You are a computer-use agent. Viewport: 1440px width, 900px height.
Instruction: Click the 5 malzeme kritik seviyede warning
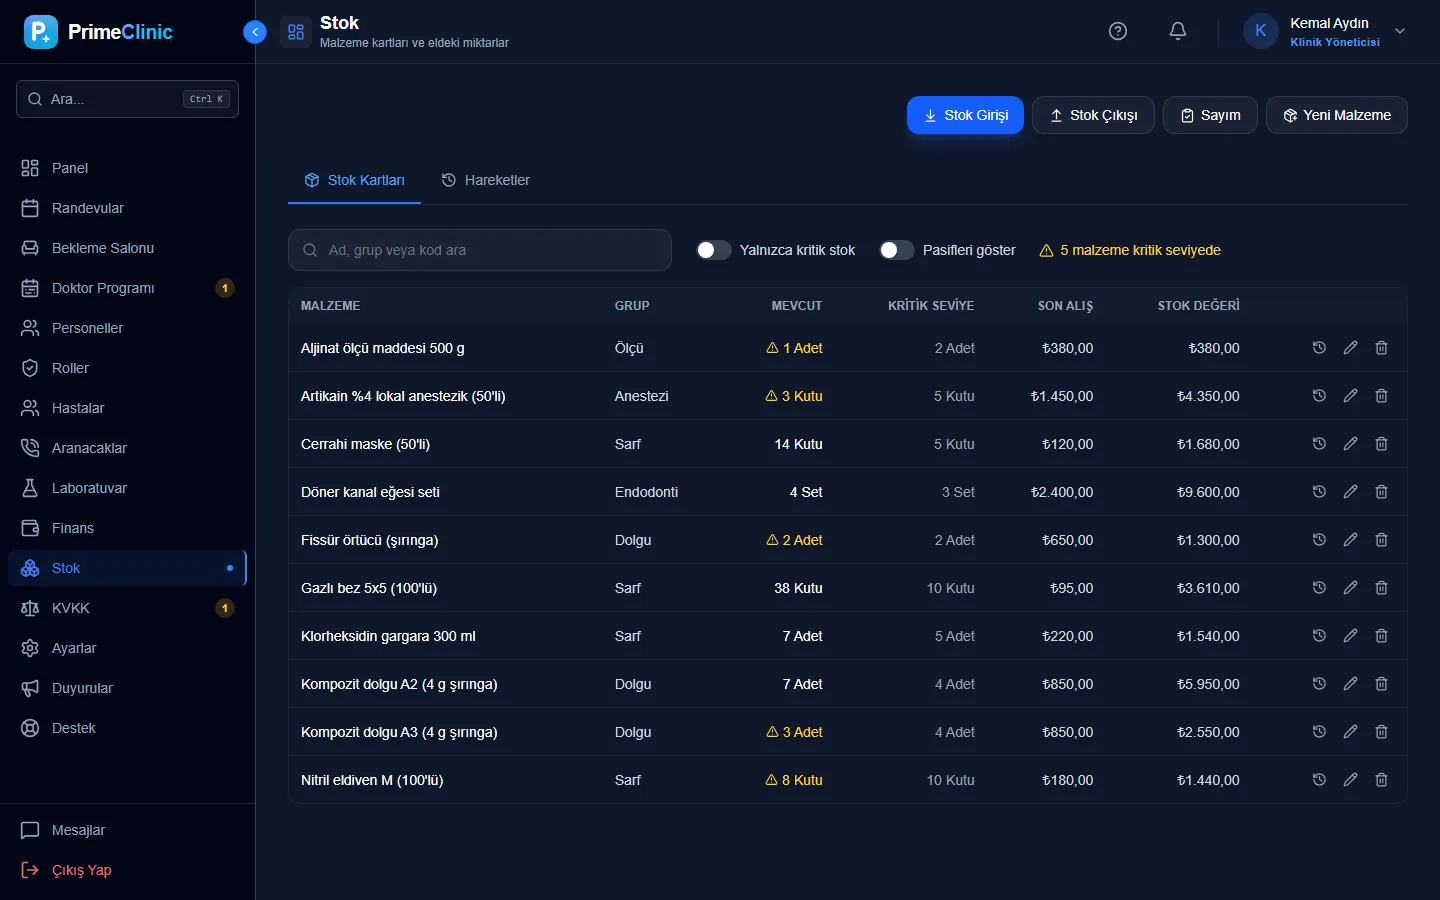click(1130, 250)
